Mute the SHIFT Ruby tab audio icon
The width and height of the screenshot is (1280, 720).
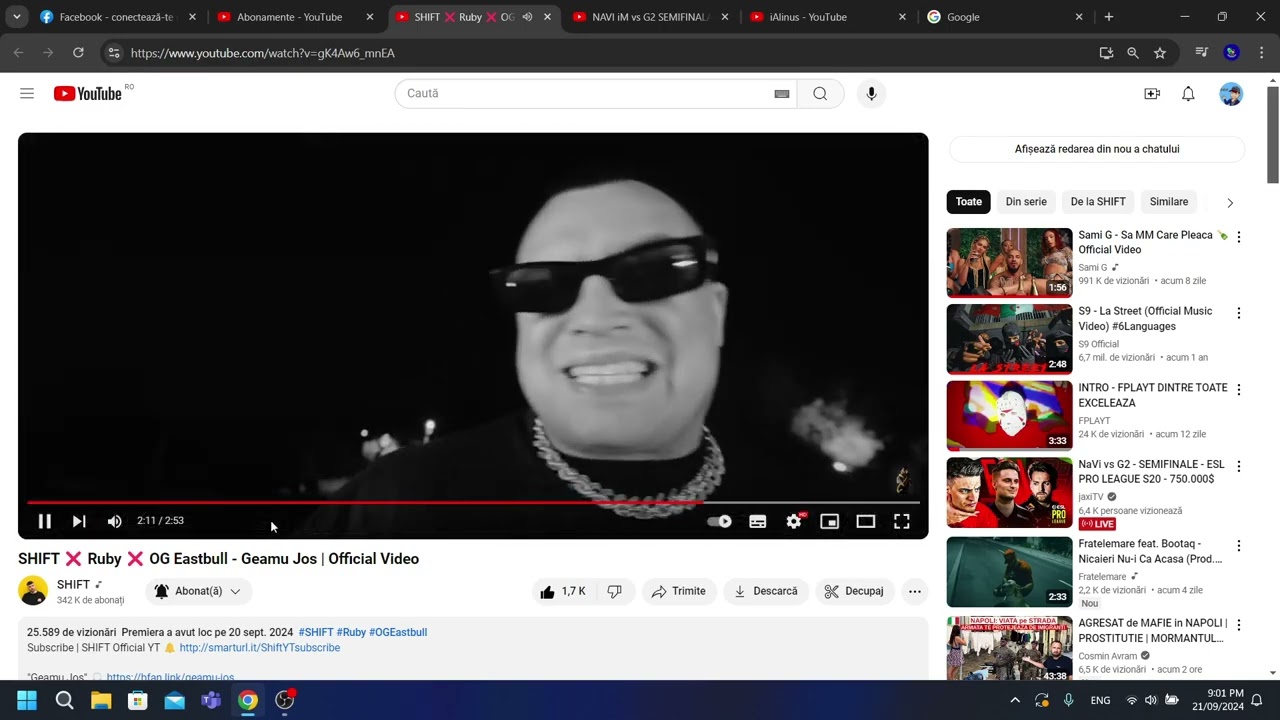527,17
